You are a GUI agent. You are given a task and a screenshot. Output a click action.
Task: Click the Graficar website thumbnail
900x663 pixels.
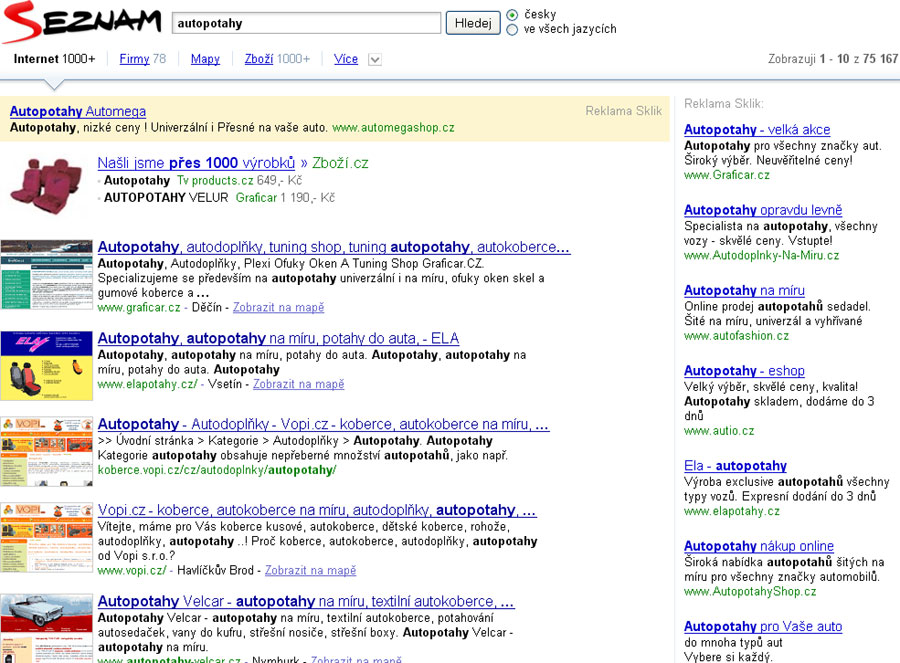(x=46, y=274)
